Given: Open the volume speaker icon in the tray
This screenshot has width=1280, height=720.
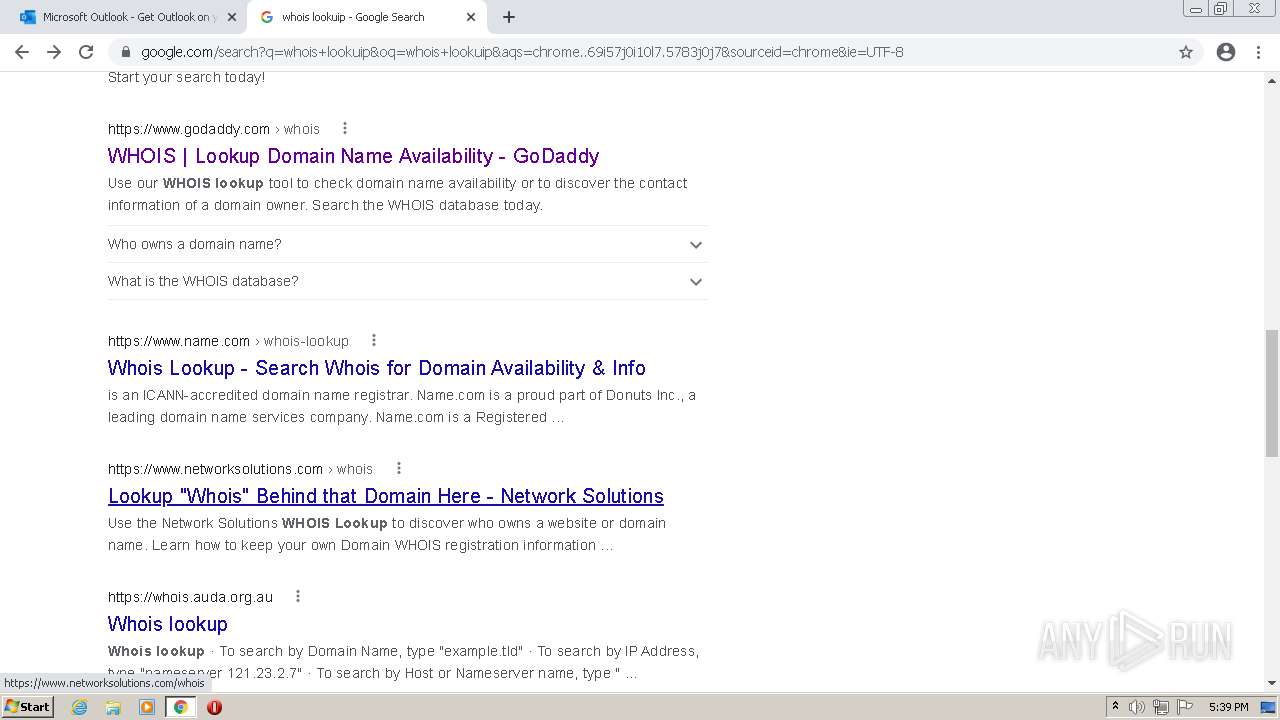Looking at the screenshot, I should 1137,707.
